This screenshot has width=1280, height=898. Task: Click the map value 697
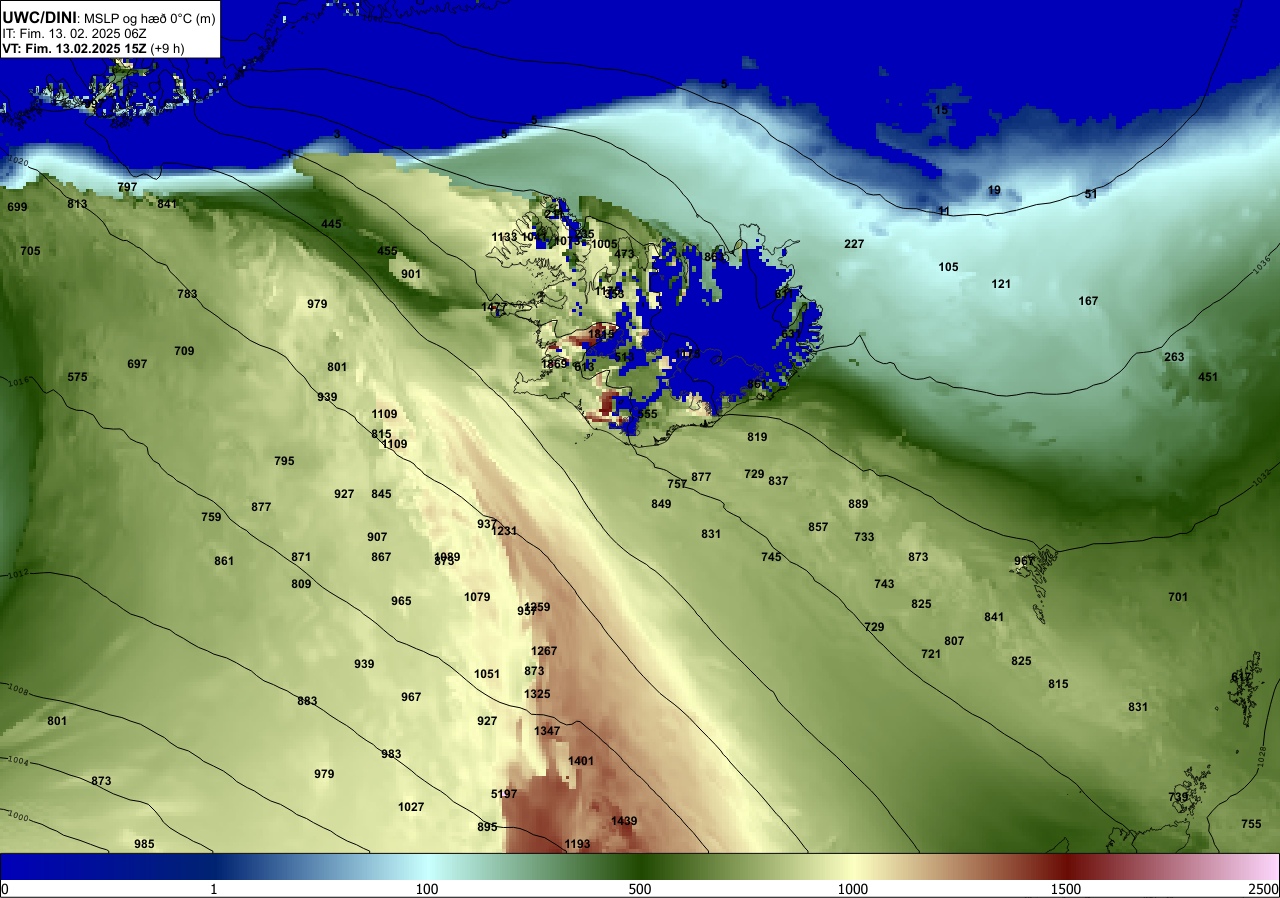click(x=137, y=364)
